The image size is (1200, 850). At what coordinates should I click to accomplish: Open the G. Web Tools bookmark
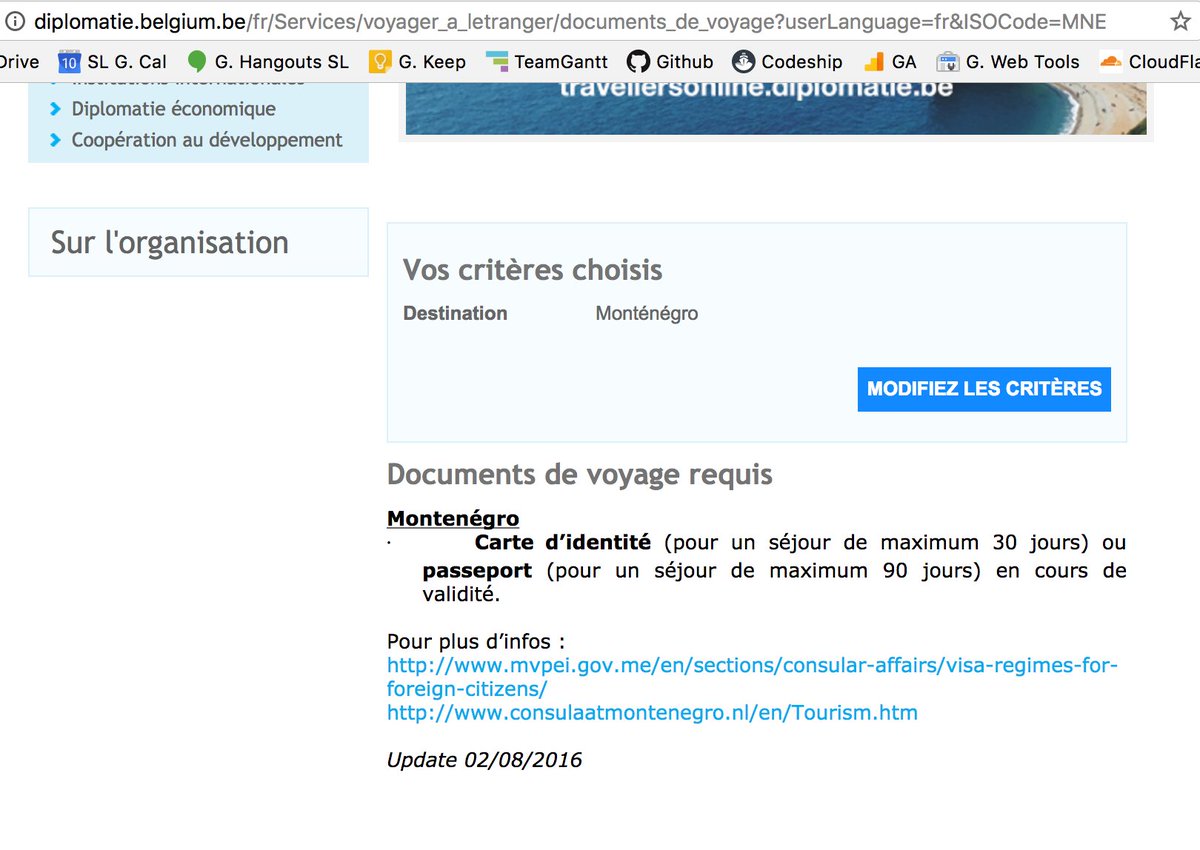click(1008, 61)
